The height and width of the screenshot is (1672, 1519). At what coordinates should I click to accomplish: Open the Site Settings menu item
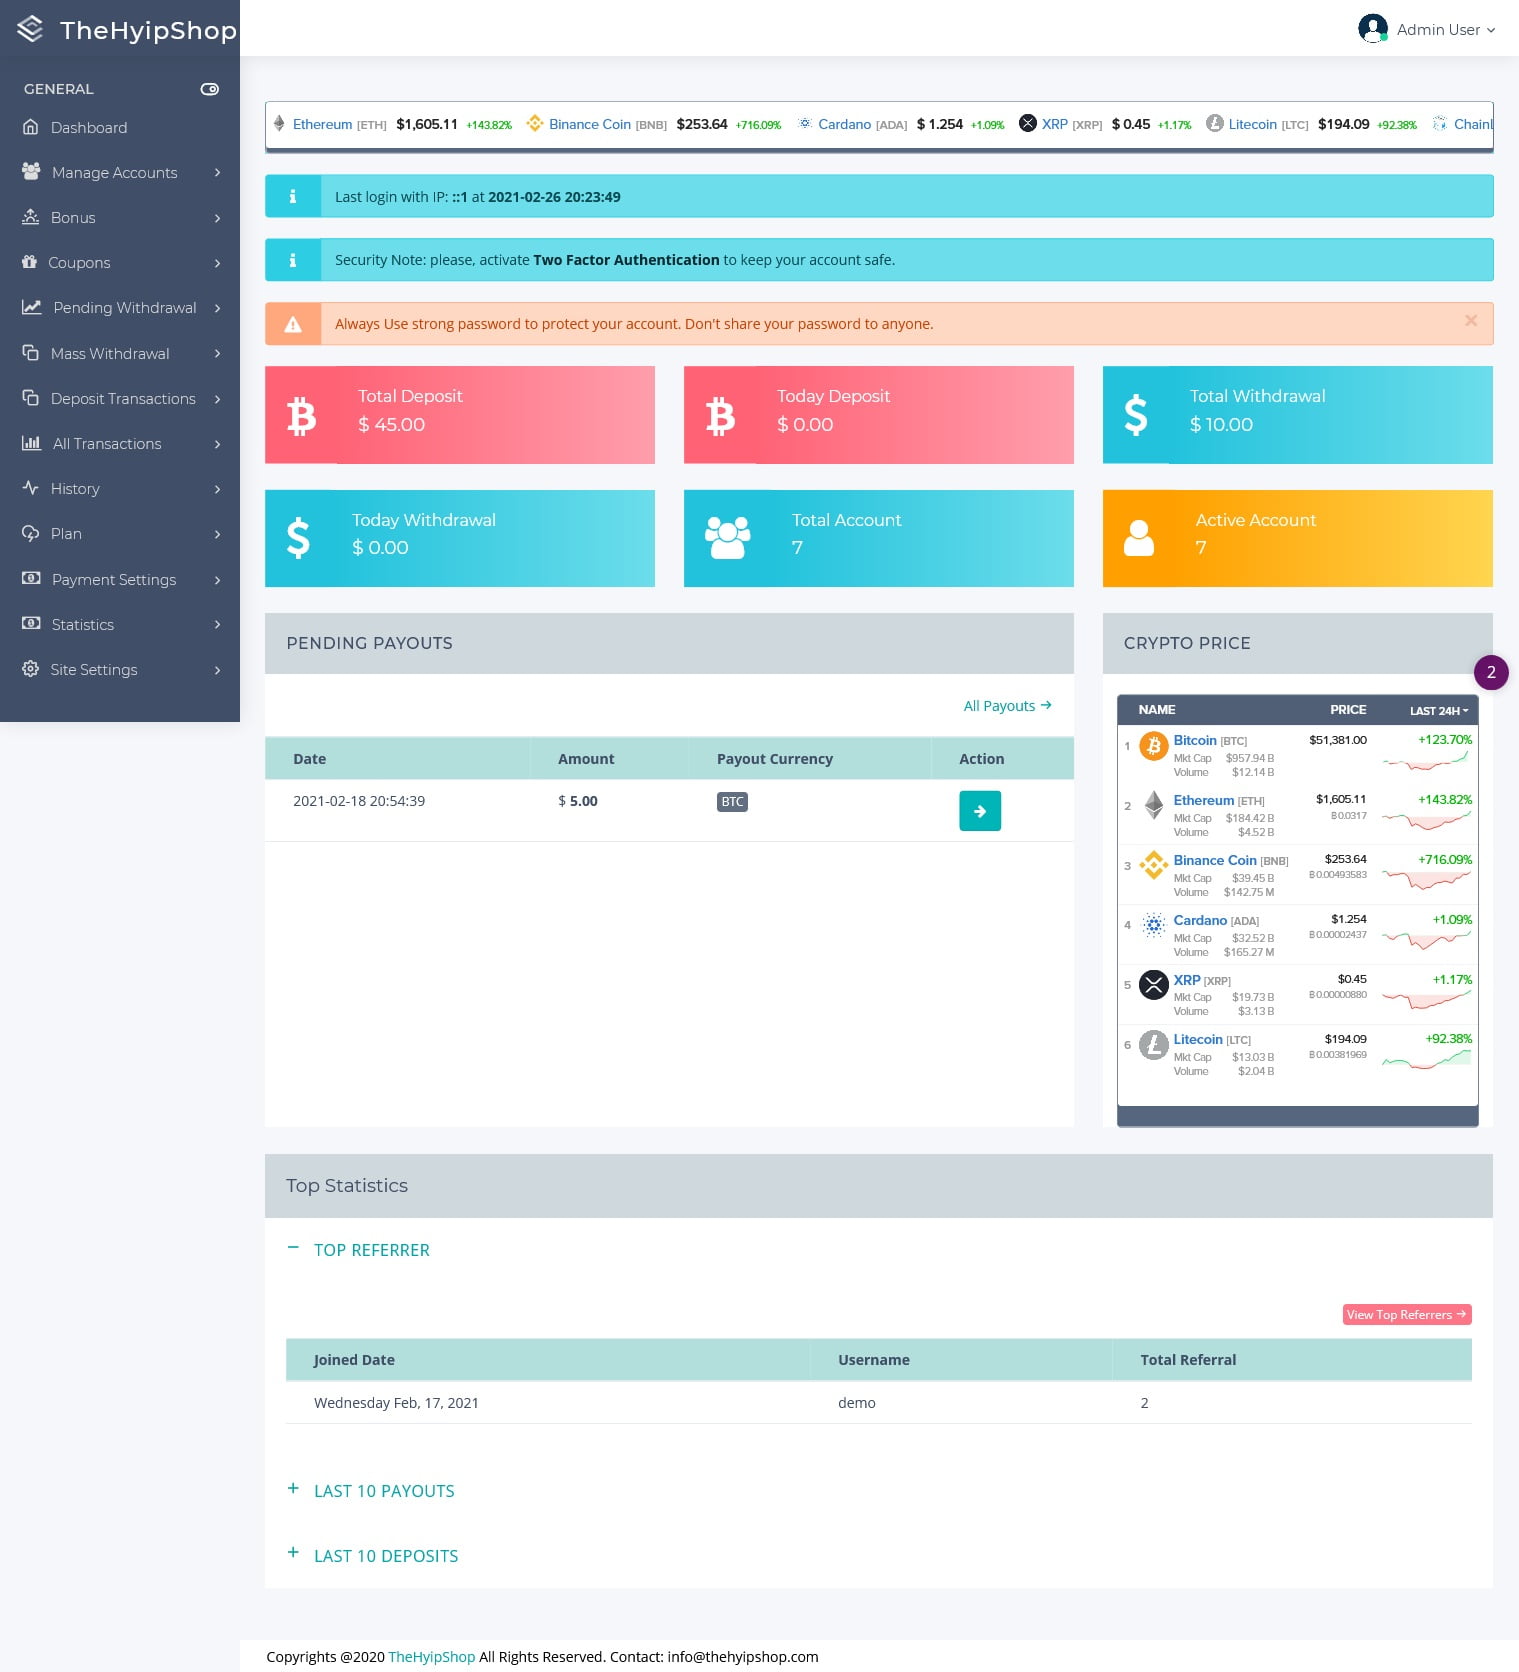120,669
